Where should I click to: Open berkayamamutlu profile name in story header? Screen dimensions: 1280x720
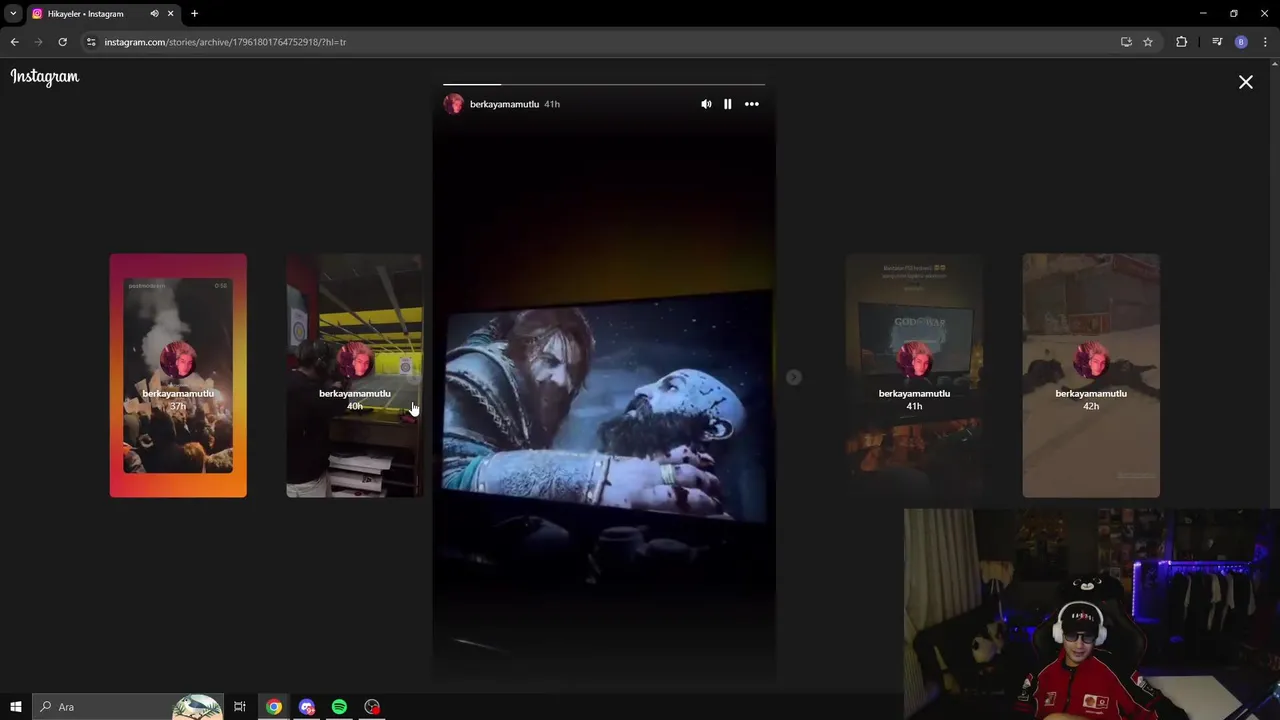[504, 104]
